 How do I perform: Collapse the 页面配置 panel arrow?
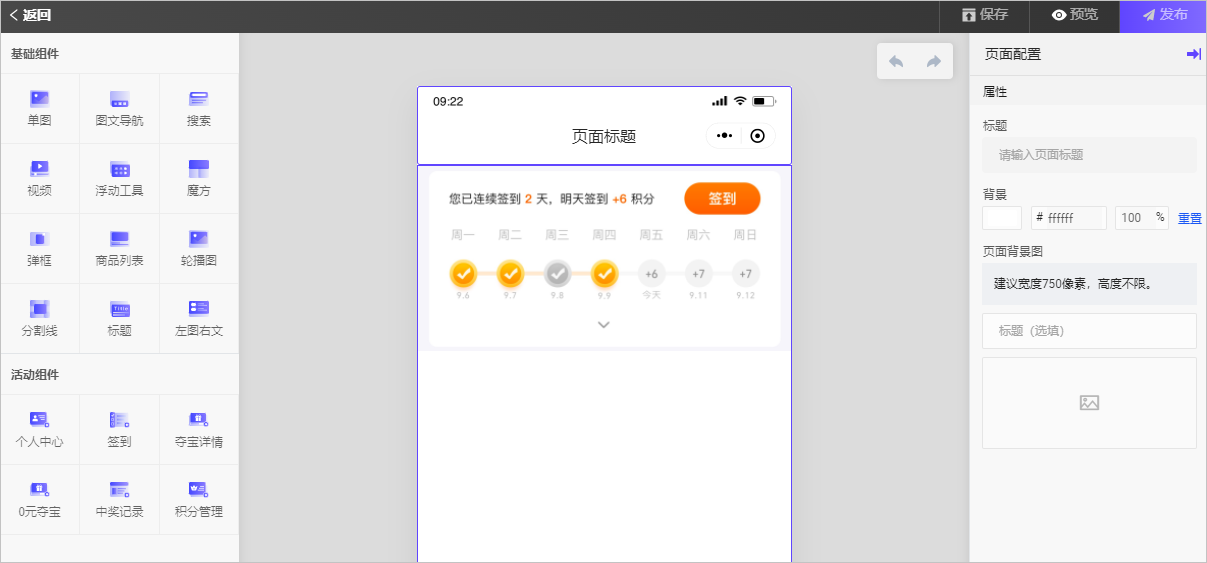(1193, 54)
